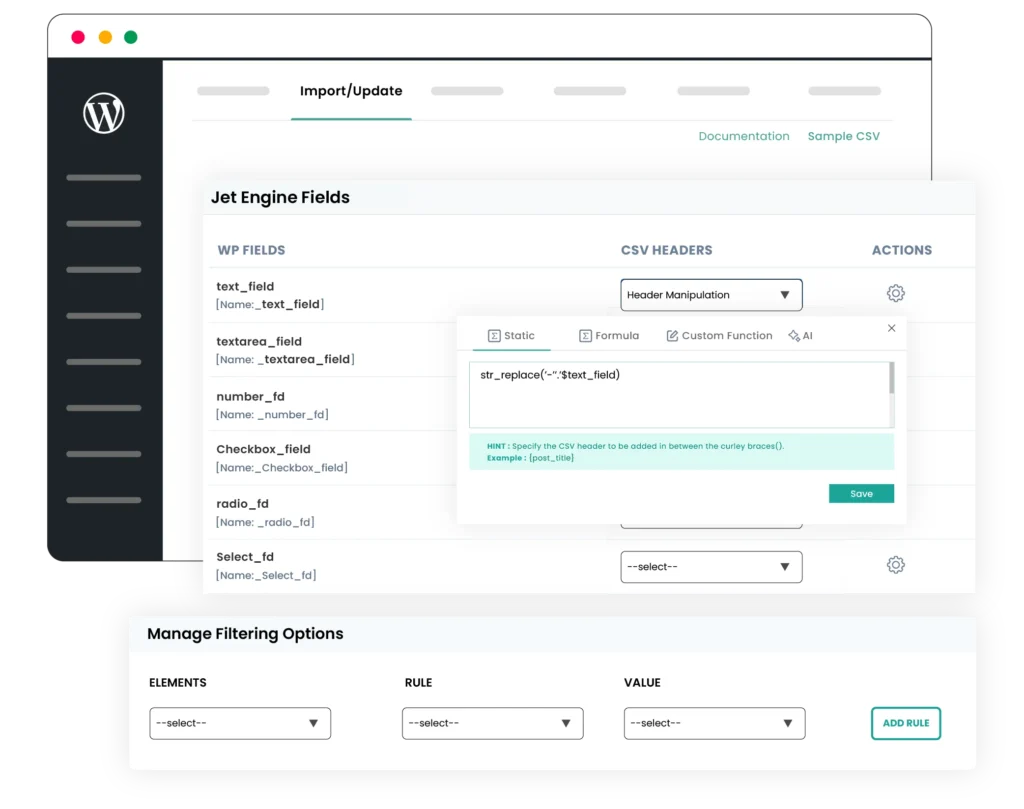Open the ELEMENTS select dropdown

pyautogui.click(x=240, y=723)
